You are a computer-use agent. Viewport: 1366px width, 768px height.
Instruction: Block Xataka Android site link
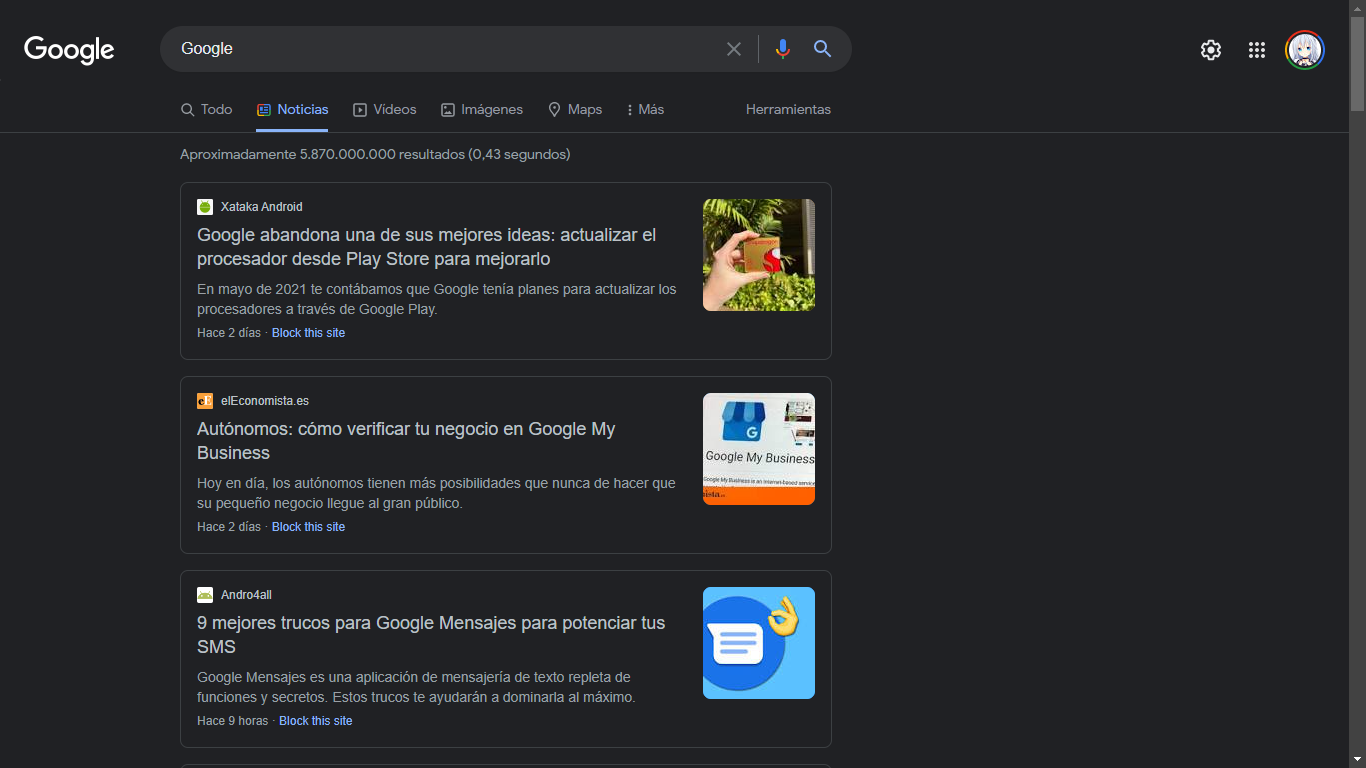point(308,333)
